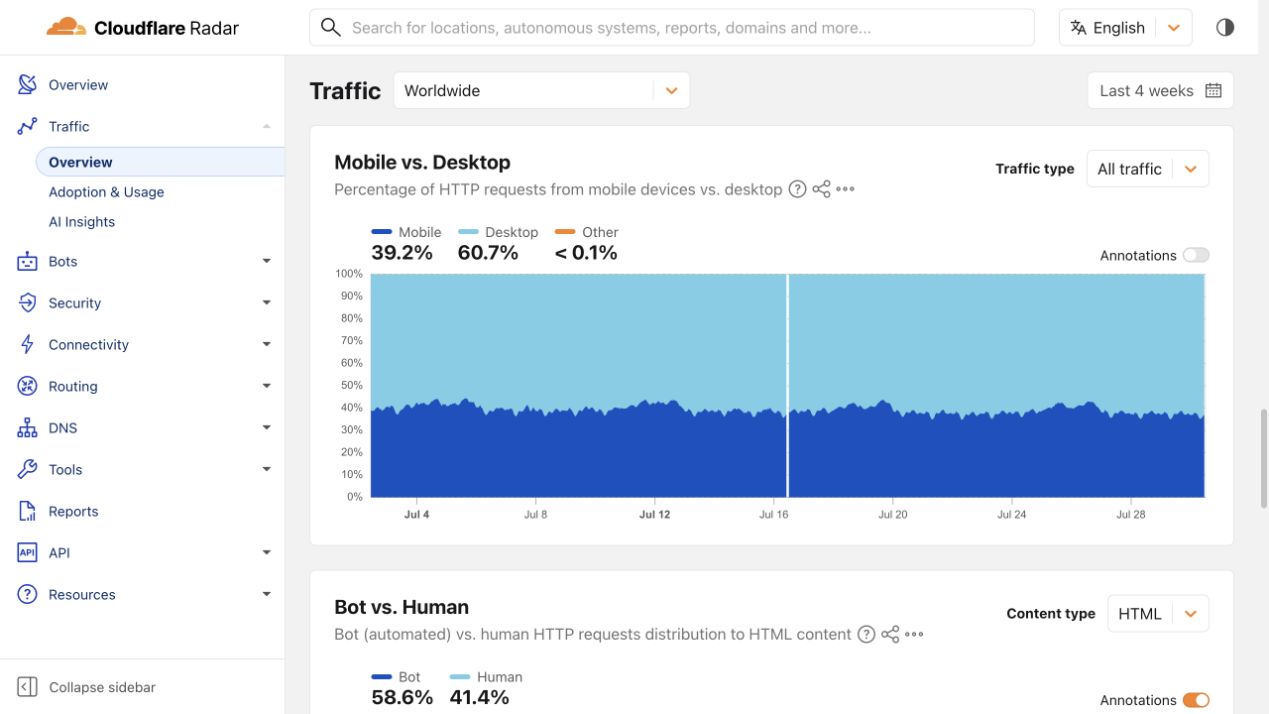Image resolution: width=1269 pixels, height=714 pixels.
Task: Focus the Radar search field
Action: [672, 28]
